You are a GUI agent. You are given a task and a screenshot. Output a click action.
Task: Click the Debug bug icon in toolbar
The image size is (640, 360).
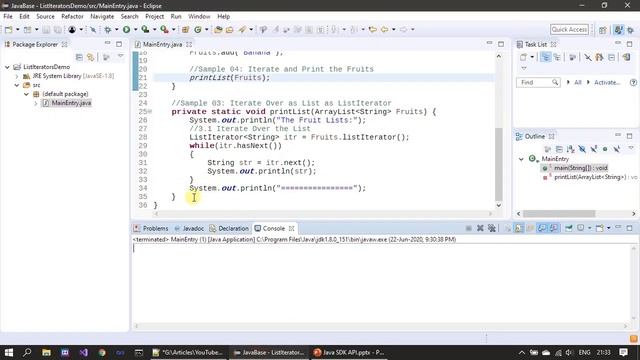point(108,29)
